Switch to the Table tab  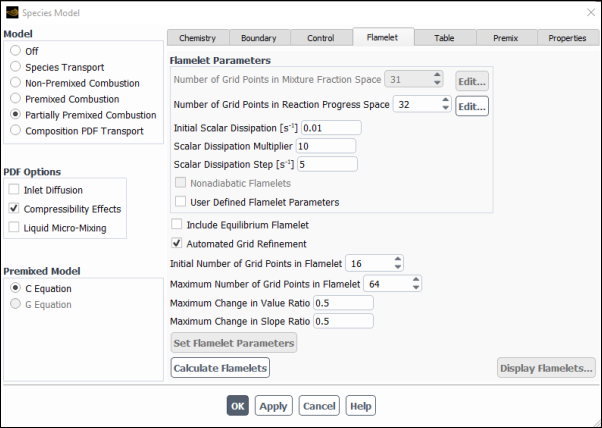[x=444, y=38]
